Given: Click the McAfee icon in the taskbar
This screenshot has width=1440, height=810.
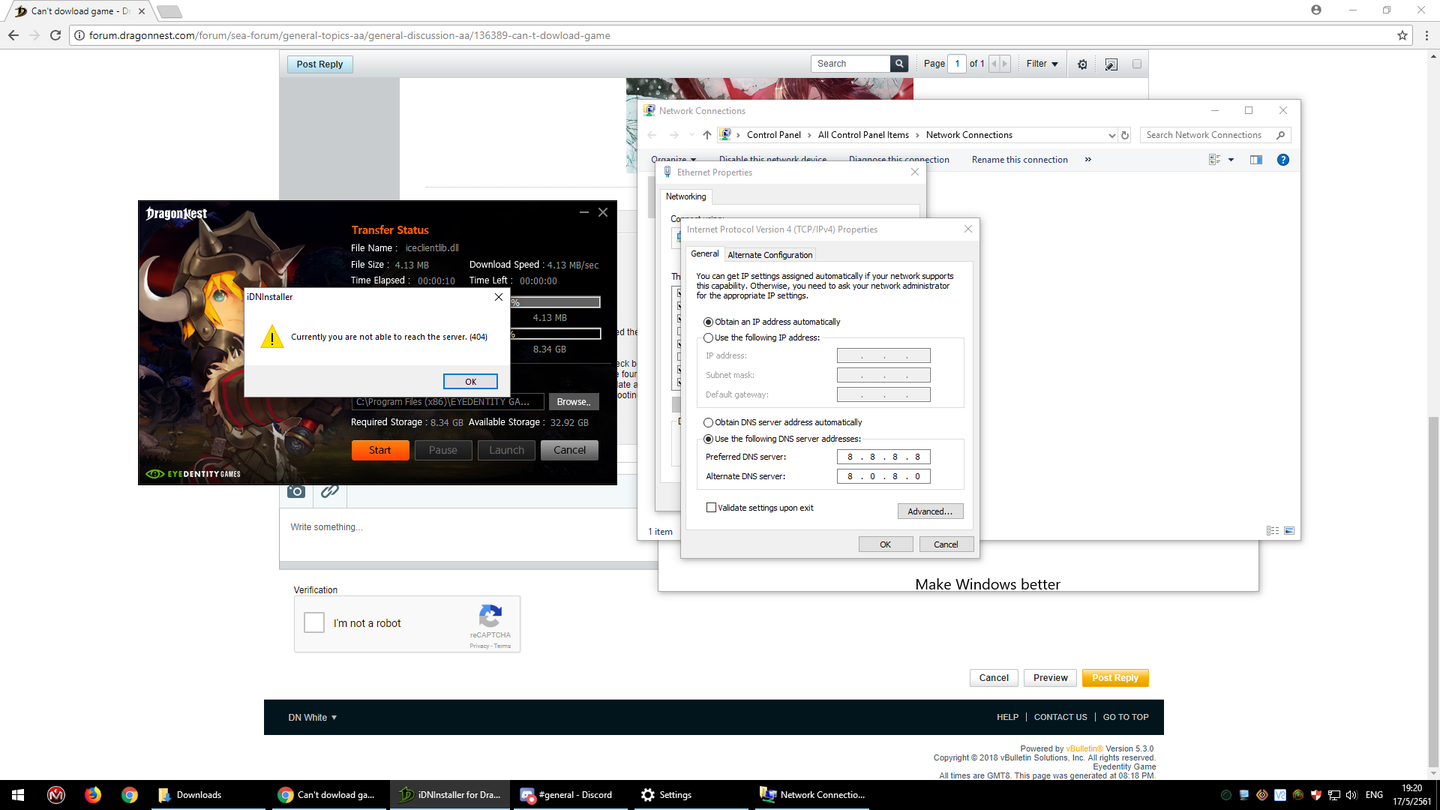Looking at the screenshot, I should [x=56, y=795].
